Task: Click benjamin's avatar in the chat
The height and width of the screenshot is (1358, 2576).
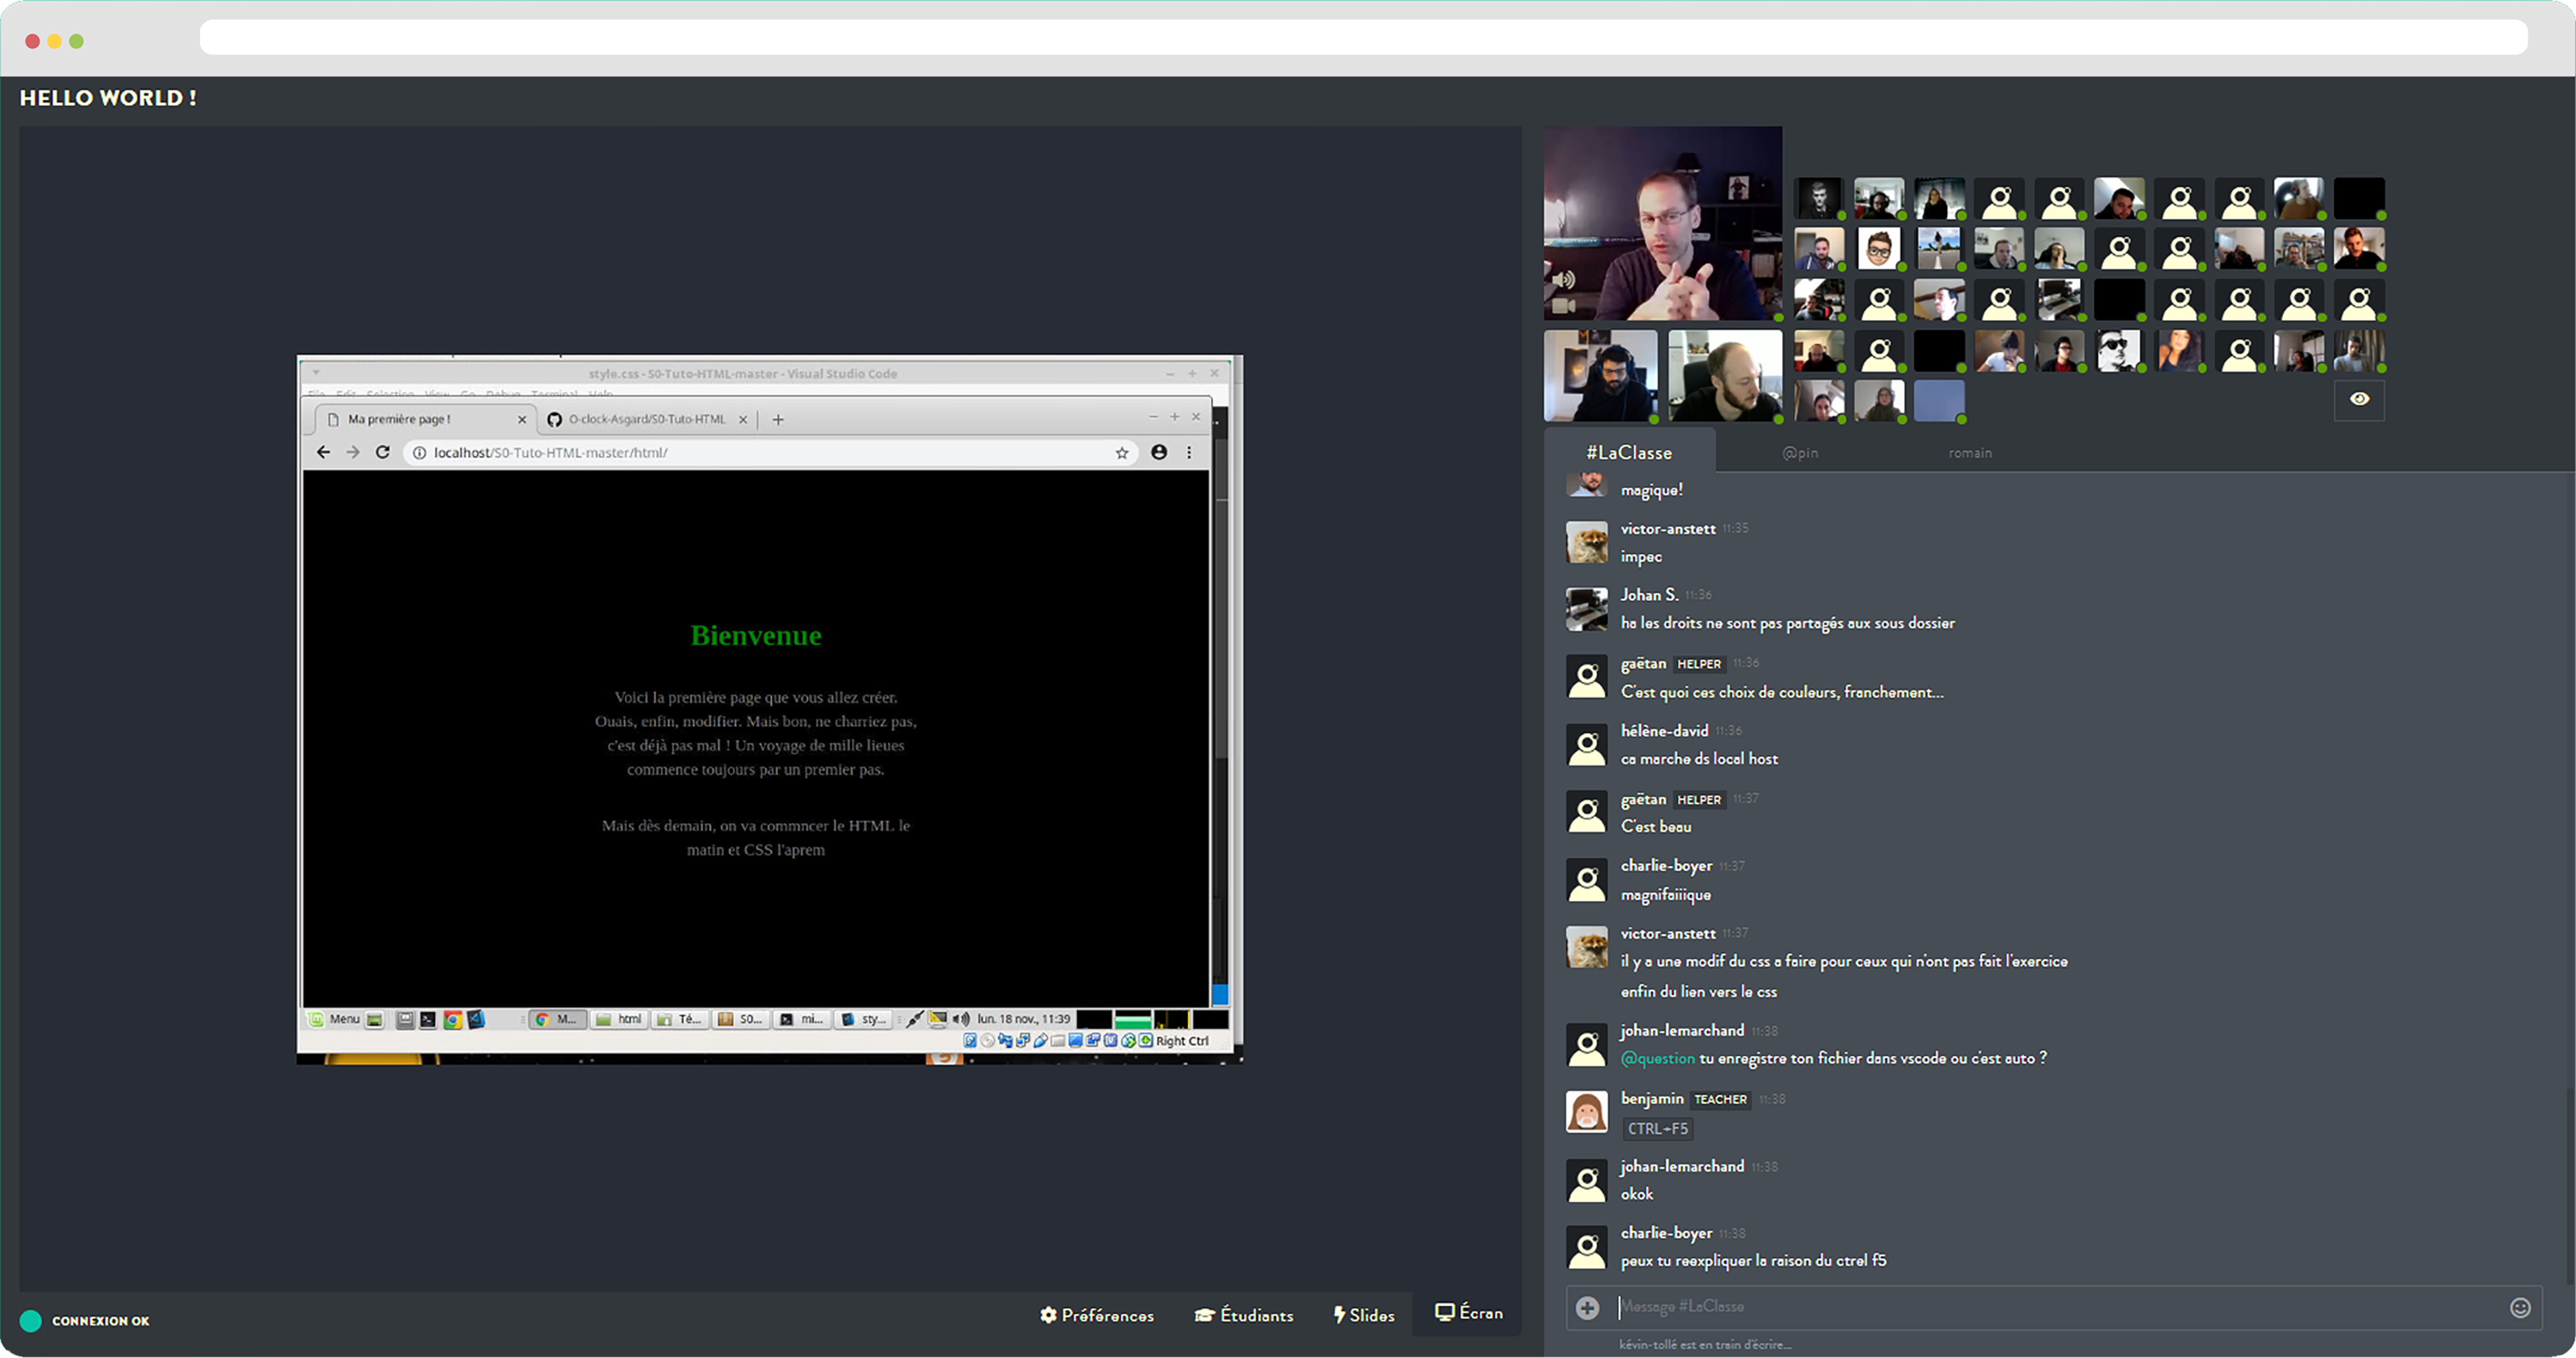Action: 1586,1111
